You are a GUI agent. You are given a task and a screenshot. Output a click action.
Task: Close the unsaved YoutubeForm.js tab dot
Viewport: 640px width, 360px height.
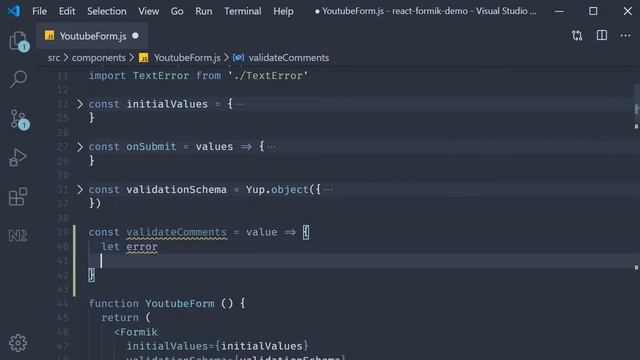136,36
